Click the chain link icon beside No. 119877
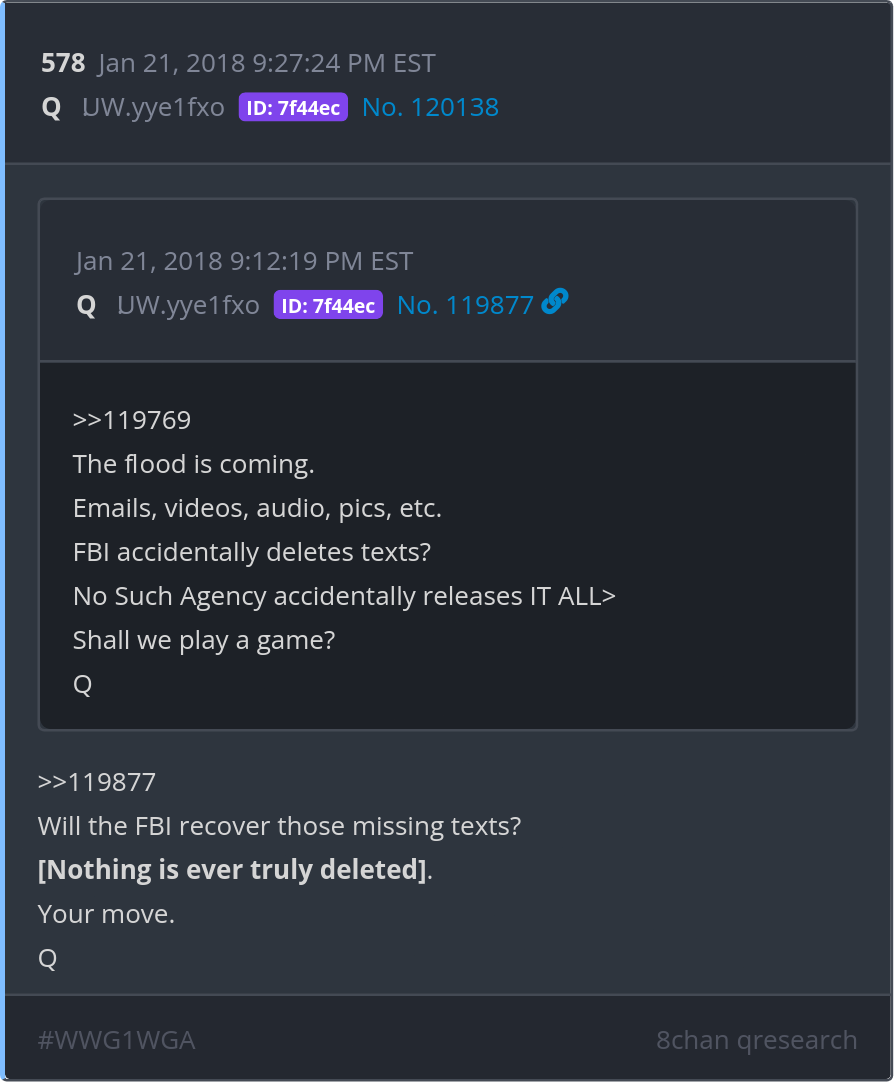Image resolution: width=894 pixels, height=1082 pixels. click(x=555, y=302)
